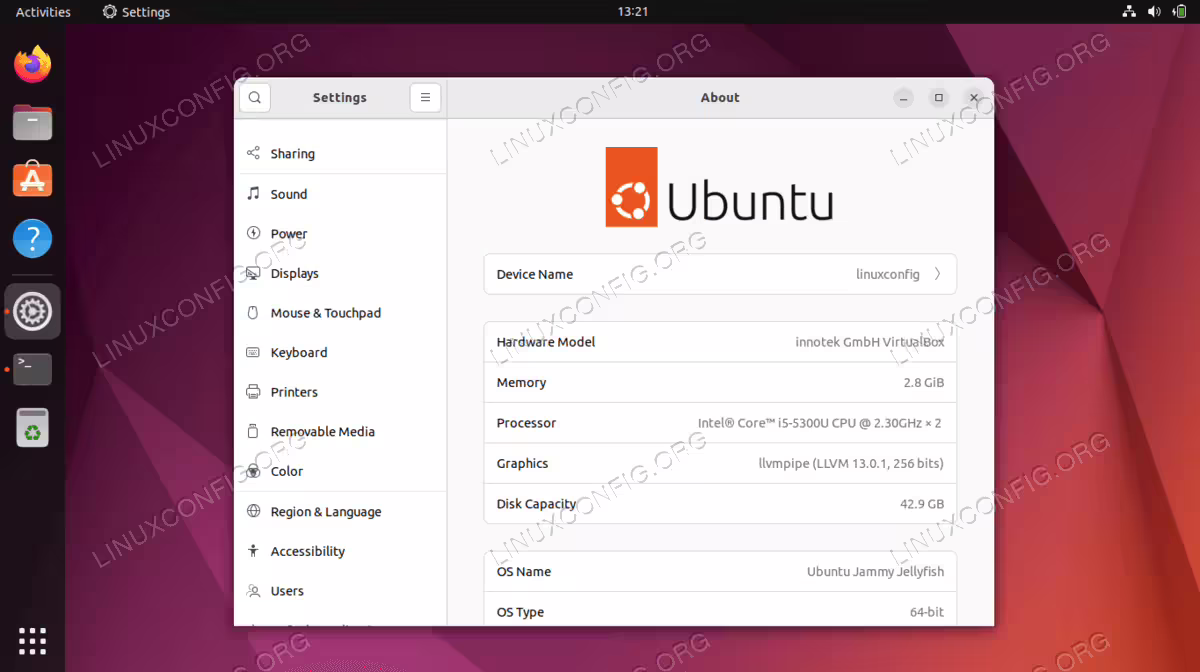This screenshot has height=672, width=1200.
Task: Open the Settings hamburger menu
Action: pyautogui.click(x=425, y=98)
